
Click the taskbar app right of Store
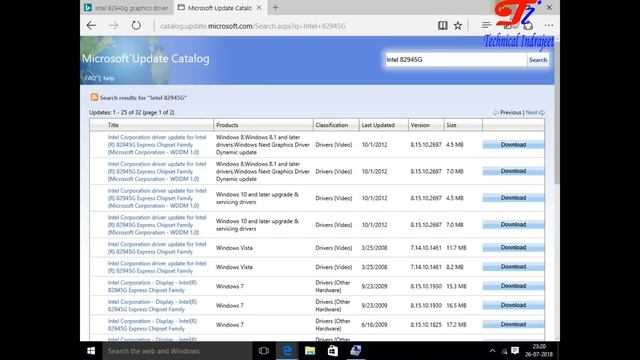pos(356,351)
